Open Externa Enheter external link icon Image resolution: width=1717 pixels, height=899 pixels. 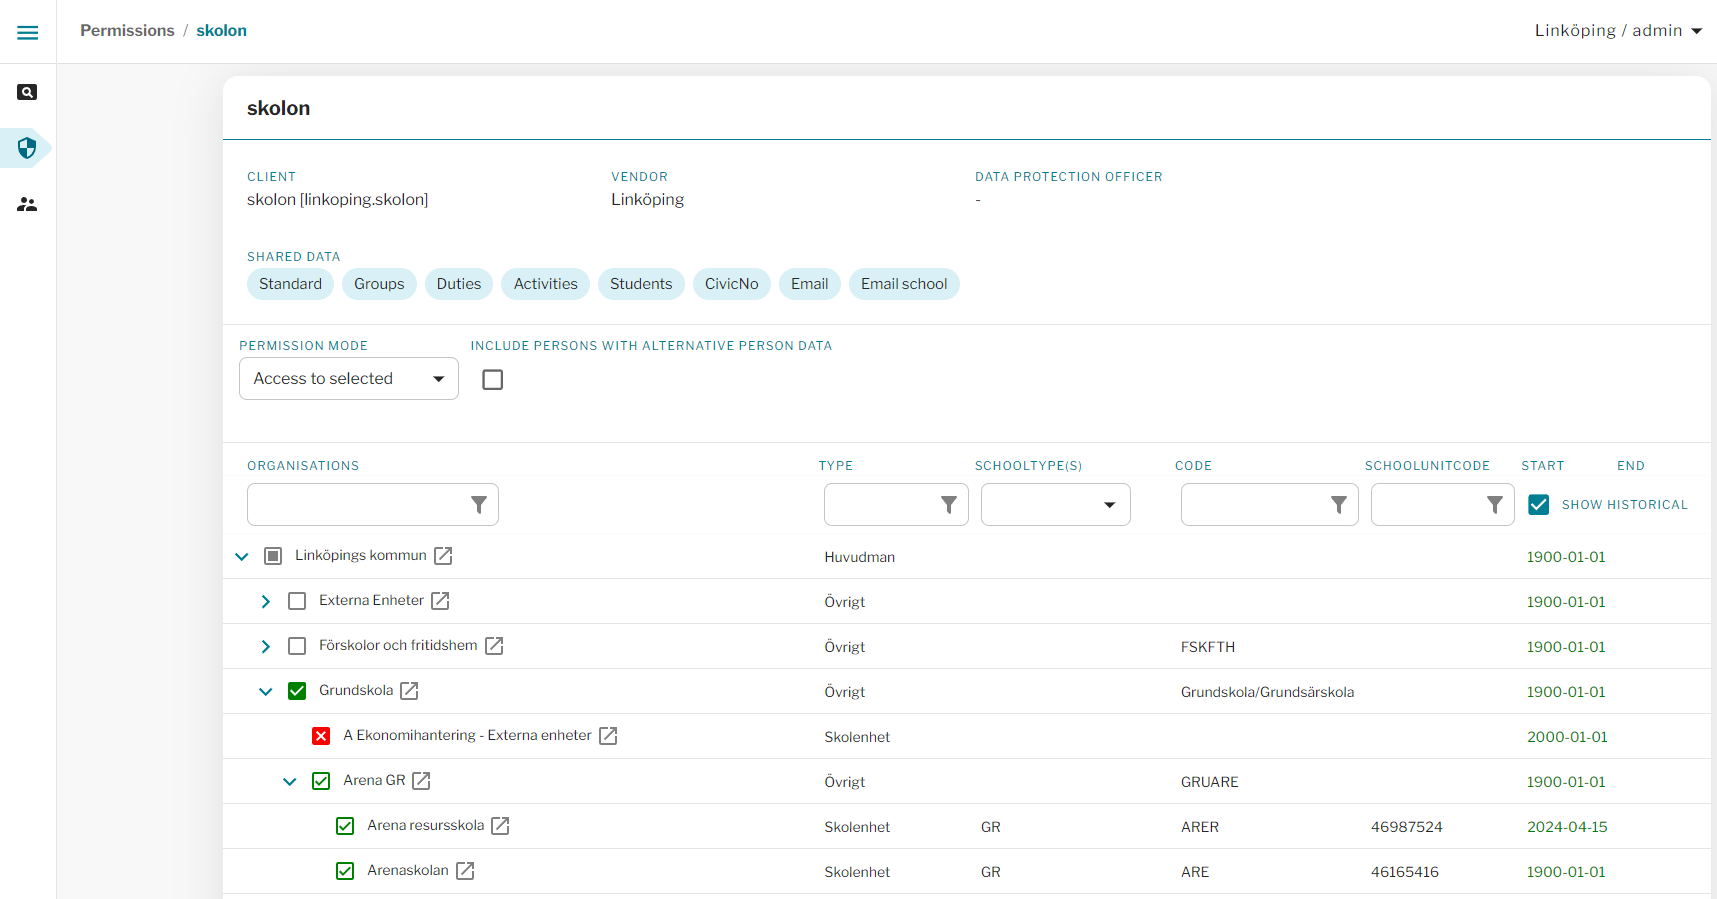440,601
